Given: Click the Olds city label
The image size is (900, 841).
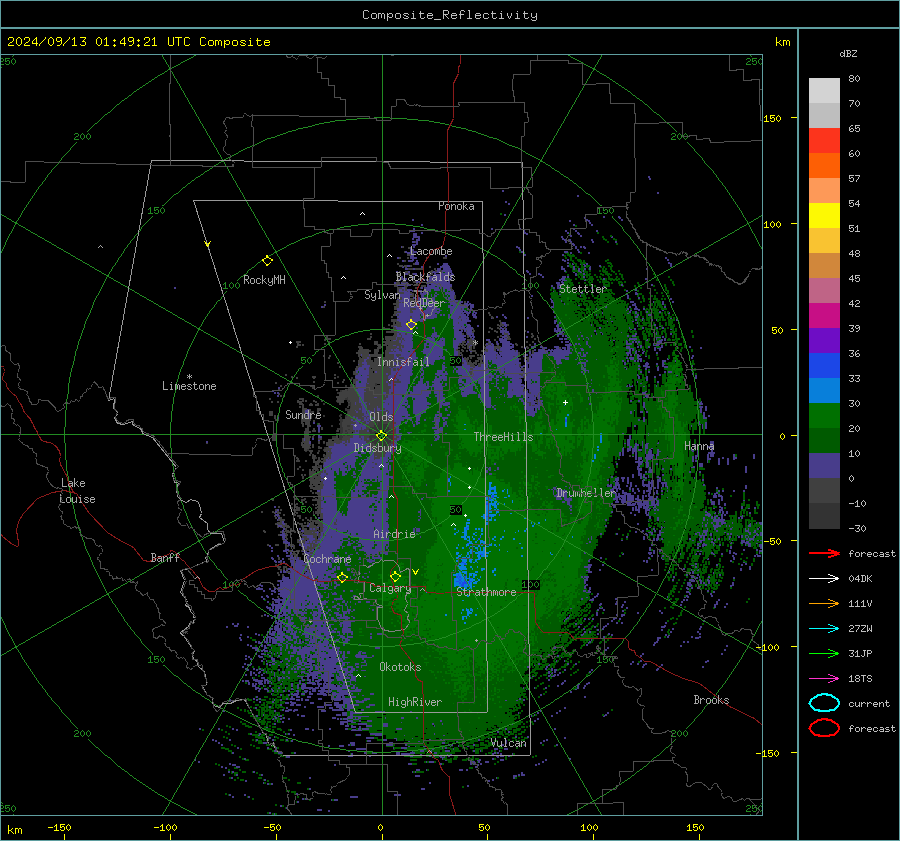Looking at the screenshot, I should 381,417.
